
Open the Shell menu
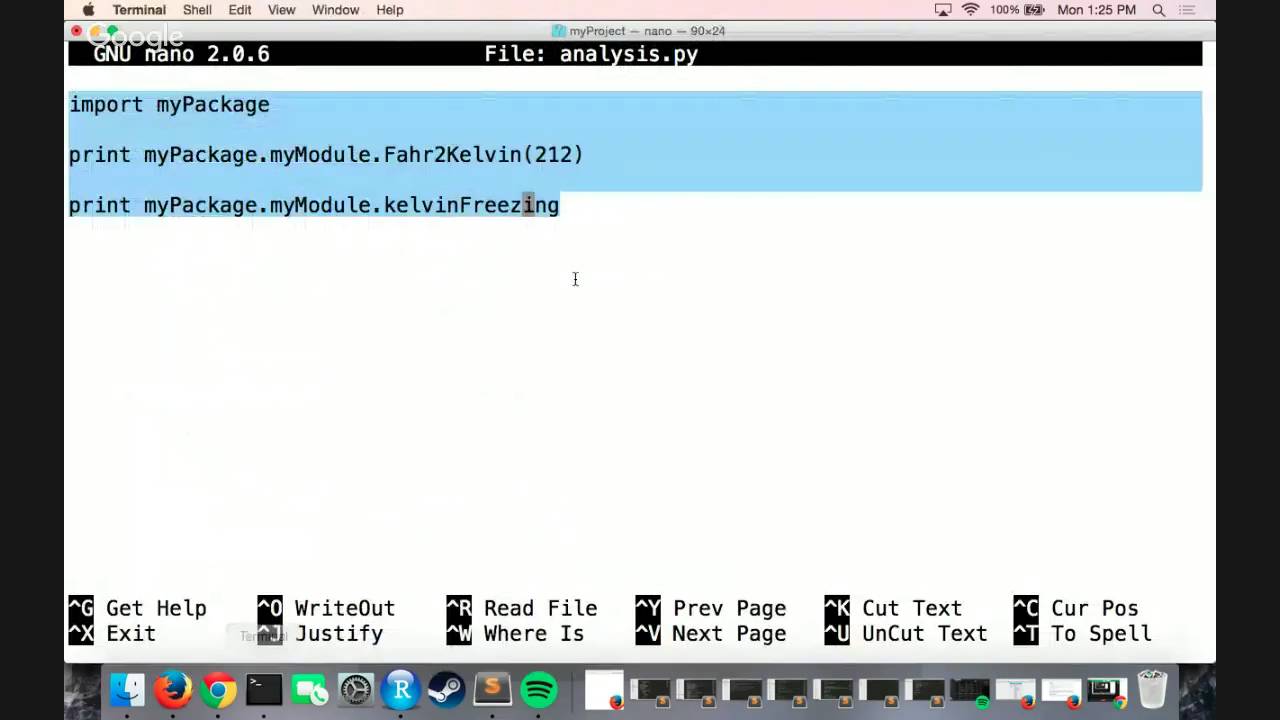coord(197,10)
